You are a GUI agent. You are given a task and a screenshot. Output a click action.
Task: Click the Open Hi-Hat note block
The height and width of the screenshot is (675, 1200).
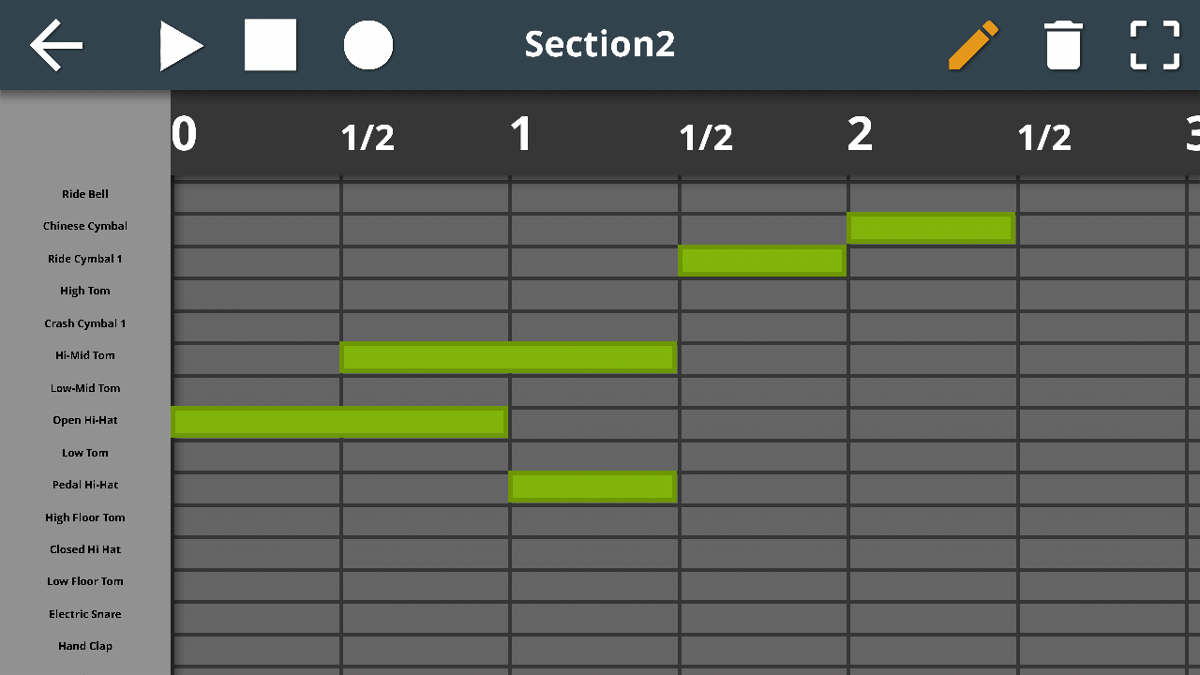(x=340, y=421)
